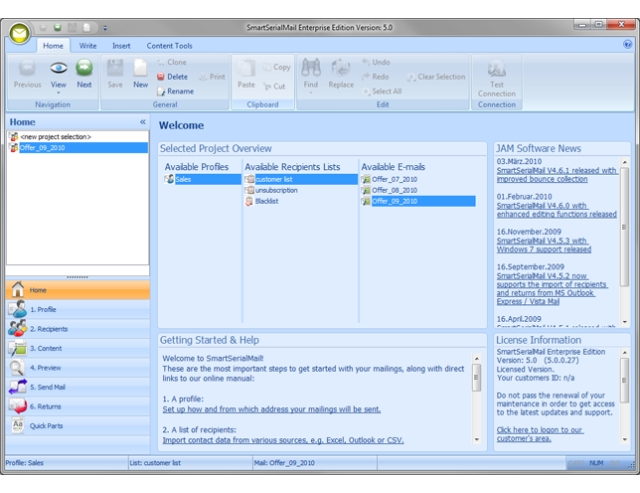640x493 pixels.
Task: Click the Clone command
Action: point(172,62)
